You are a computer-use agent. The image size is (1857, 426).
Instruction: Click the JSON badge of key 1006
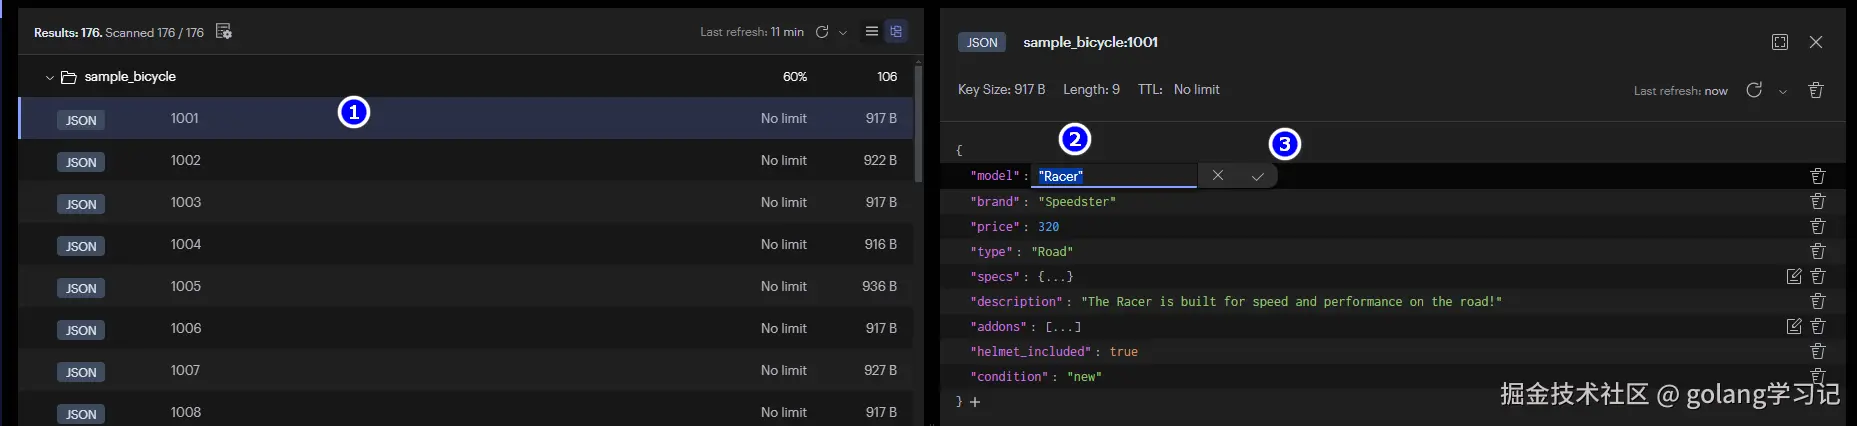81,330
